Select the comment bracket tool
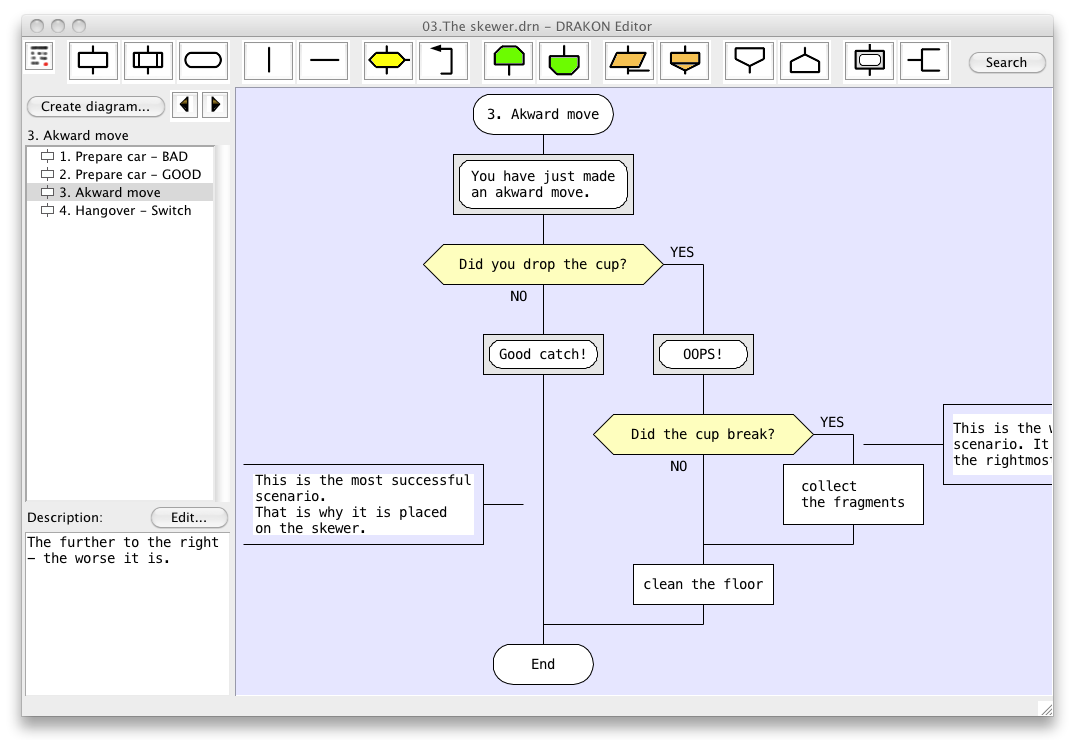 [x=925, y=62]
